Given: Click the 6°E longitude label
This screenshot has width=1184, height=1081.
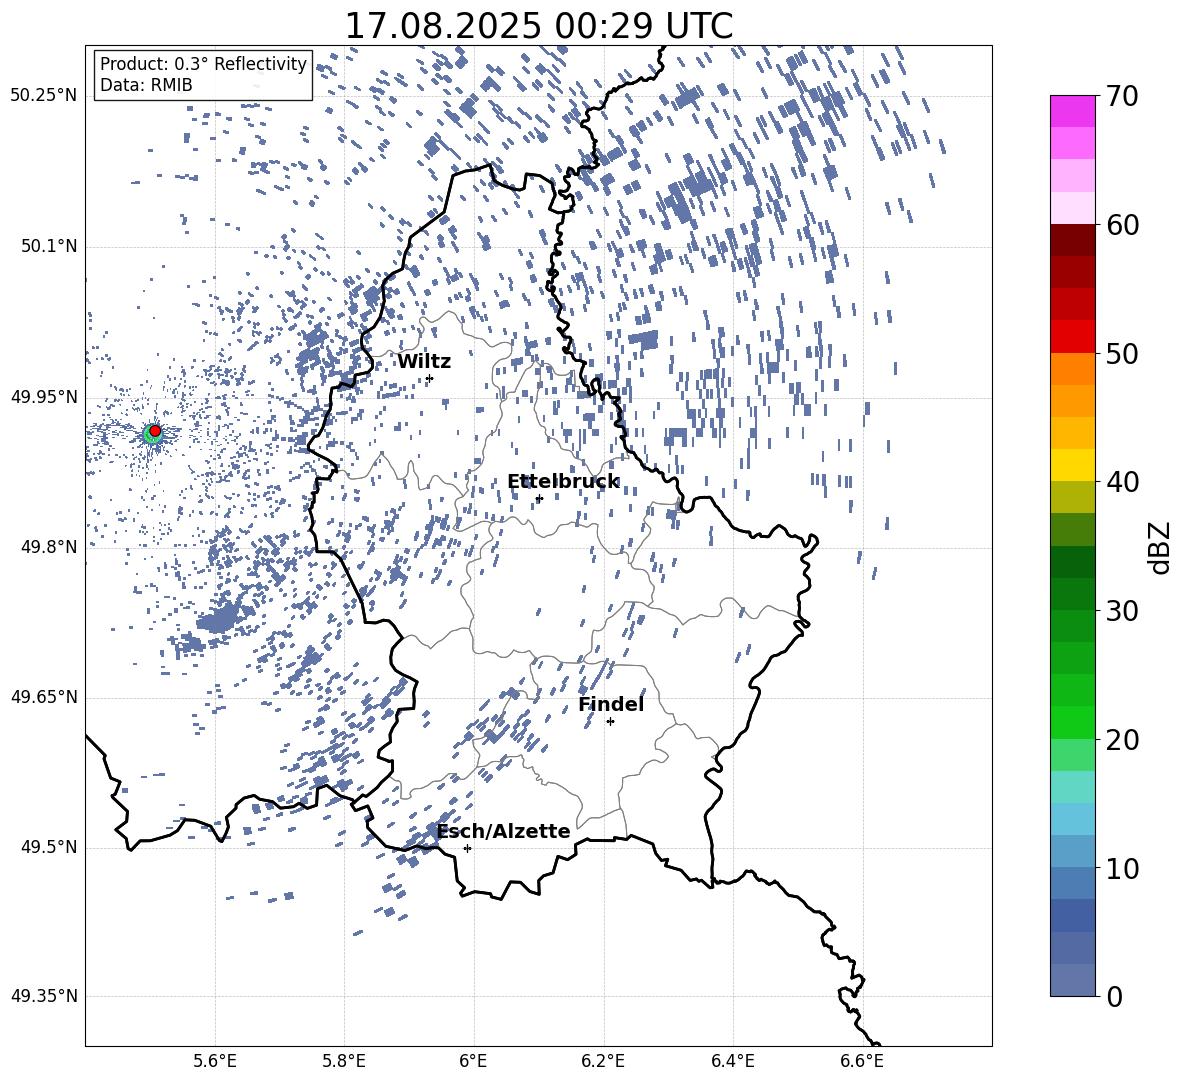Looking at the screenshot, I should click(473, 1061).
